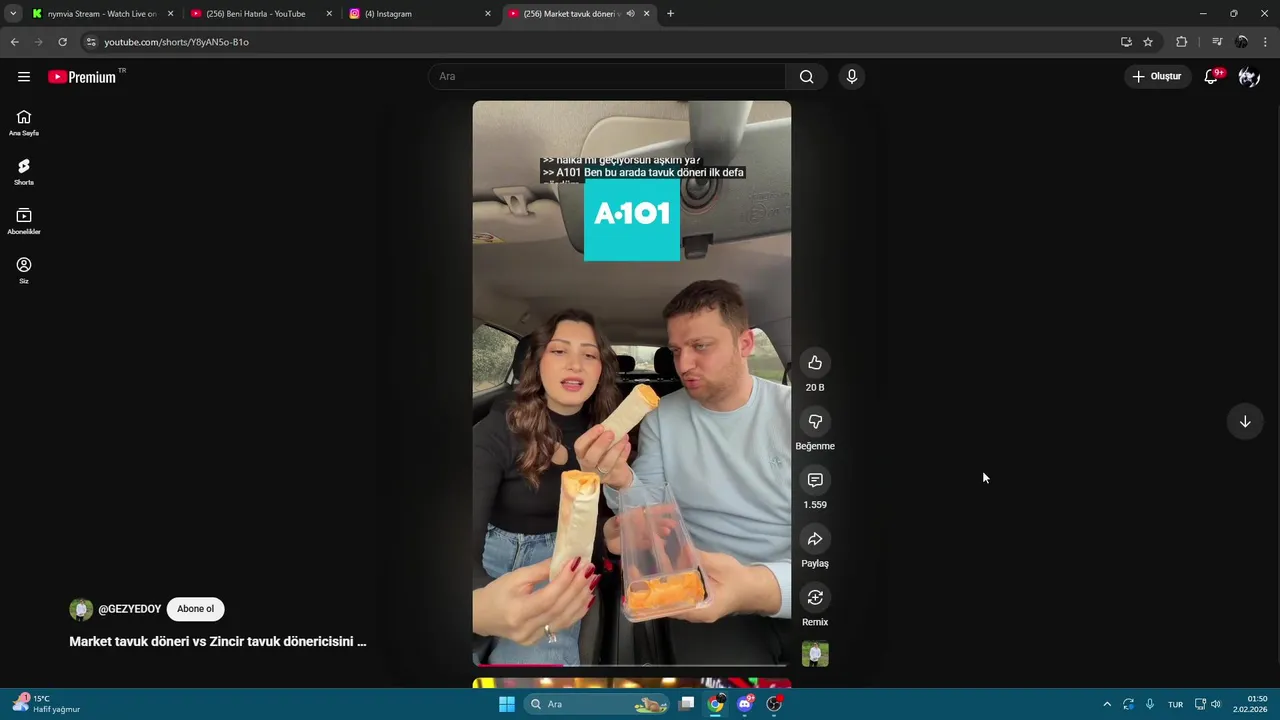The image size is (1280, 720).
Task: Open OBS Studio from the taskbar
Action: pos(774,704)
